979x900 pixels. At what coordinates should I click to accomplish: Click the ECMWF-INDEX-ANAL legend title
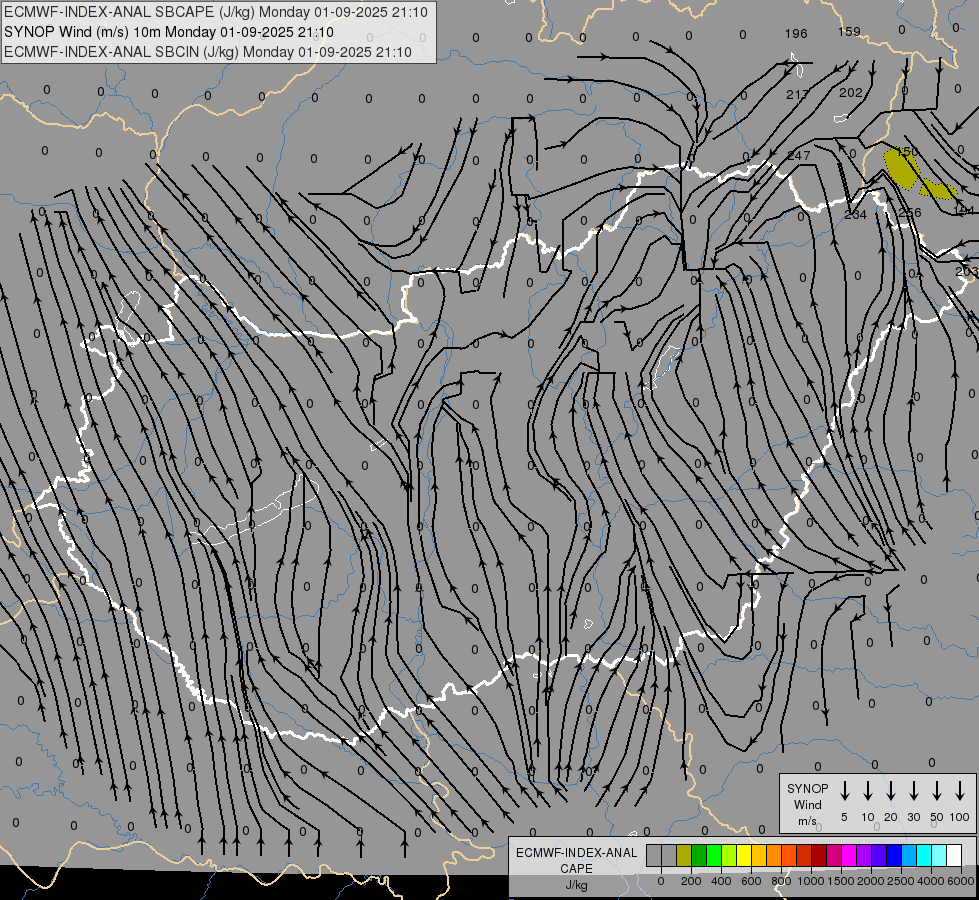pos(576,853)
